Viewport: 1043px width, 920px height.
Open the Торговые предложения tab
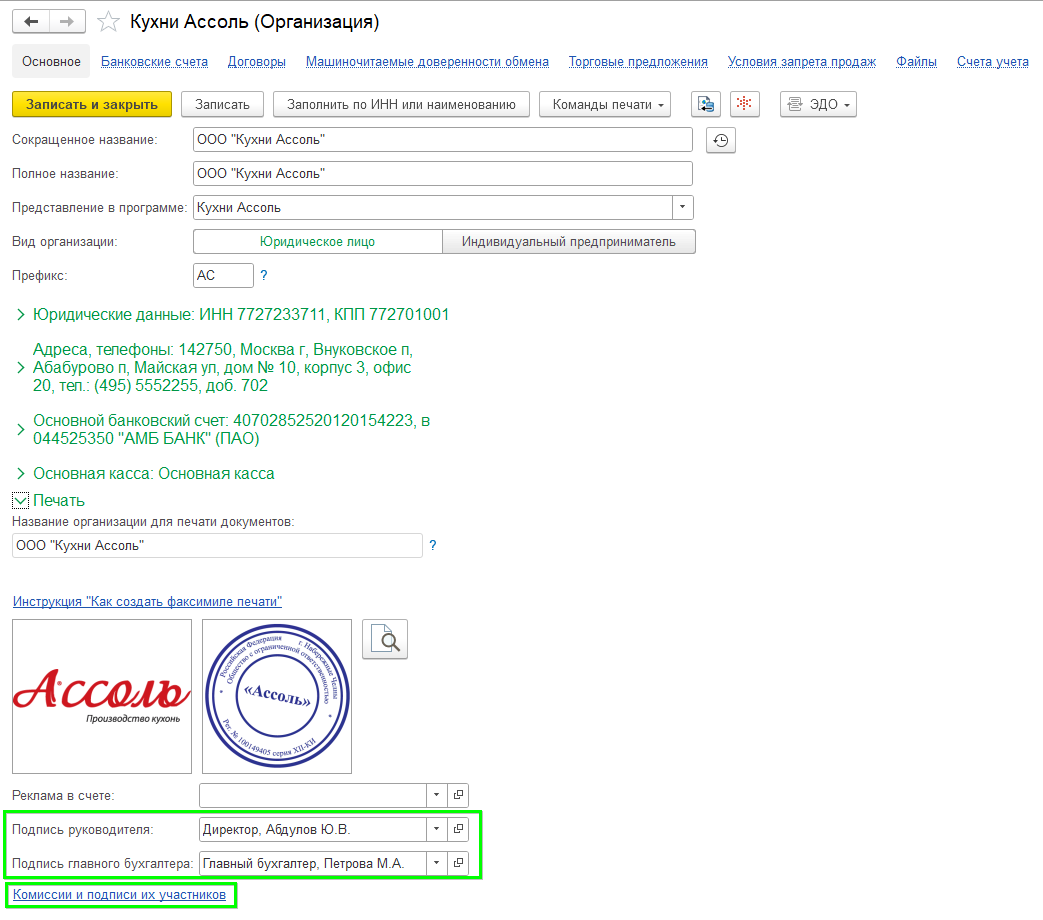[x=638, y=62]
